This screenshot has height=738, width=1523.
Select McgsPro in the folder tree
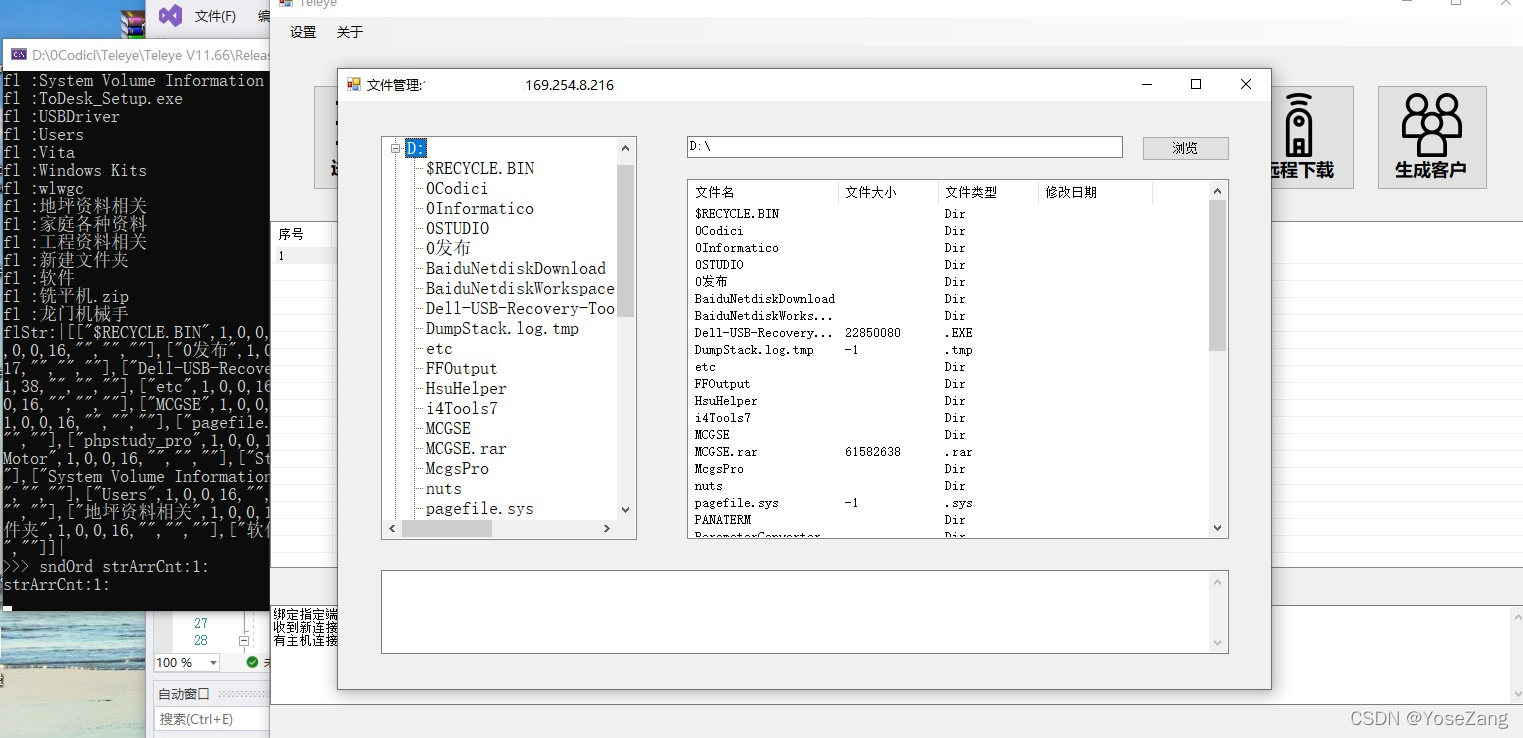click(457, 468)
